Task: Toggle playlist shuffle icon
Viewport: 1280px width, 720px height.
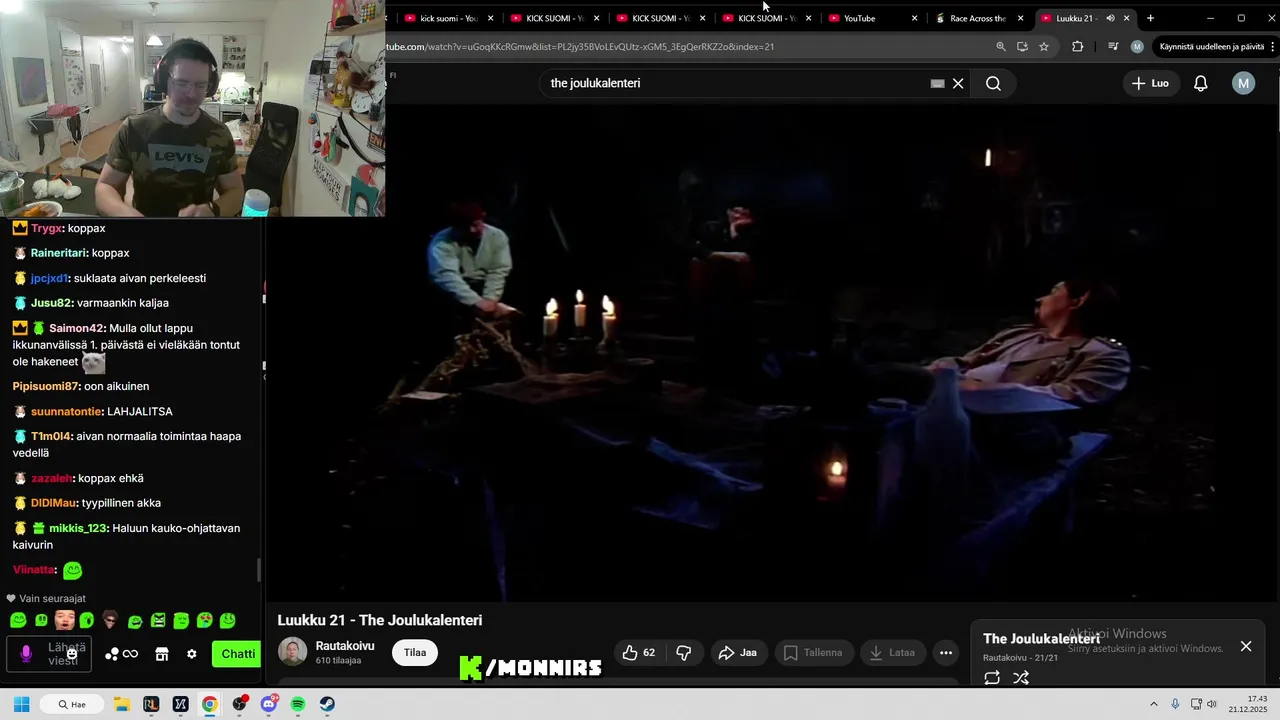Action: [1021, 678]
